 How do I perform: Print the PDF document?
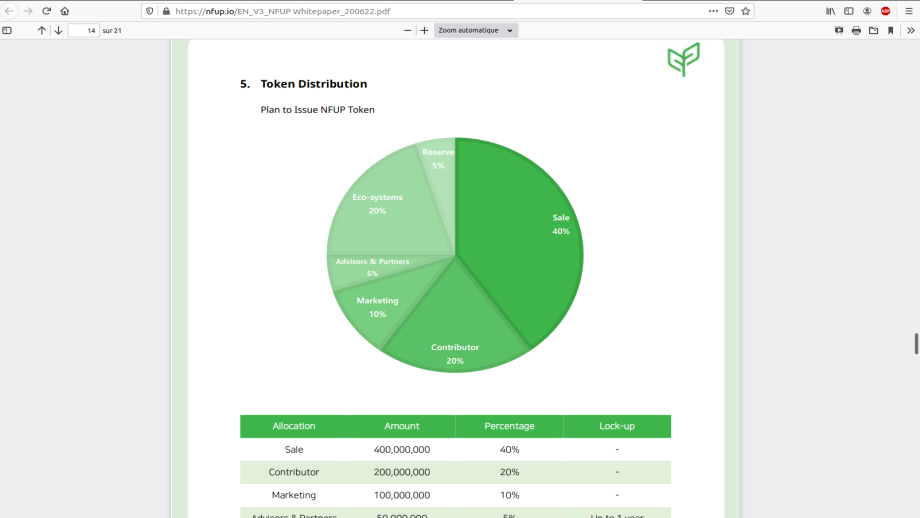click(x=856, y=31)
